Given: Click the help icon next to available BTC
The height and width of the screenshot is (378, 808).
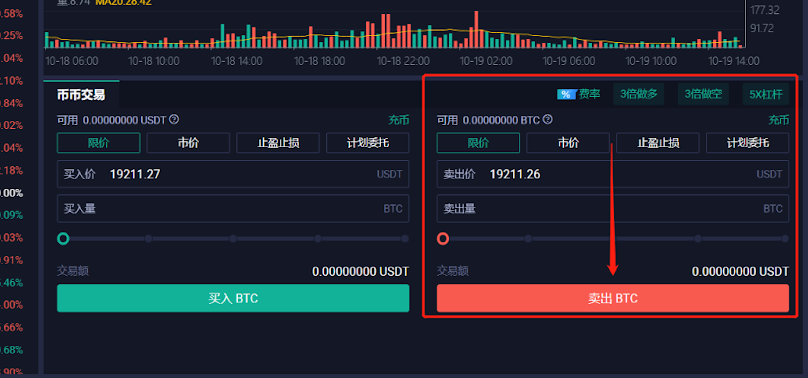Looking at the screenshot, I should pos(548,120).
